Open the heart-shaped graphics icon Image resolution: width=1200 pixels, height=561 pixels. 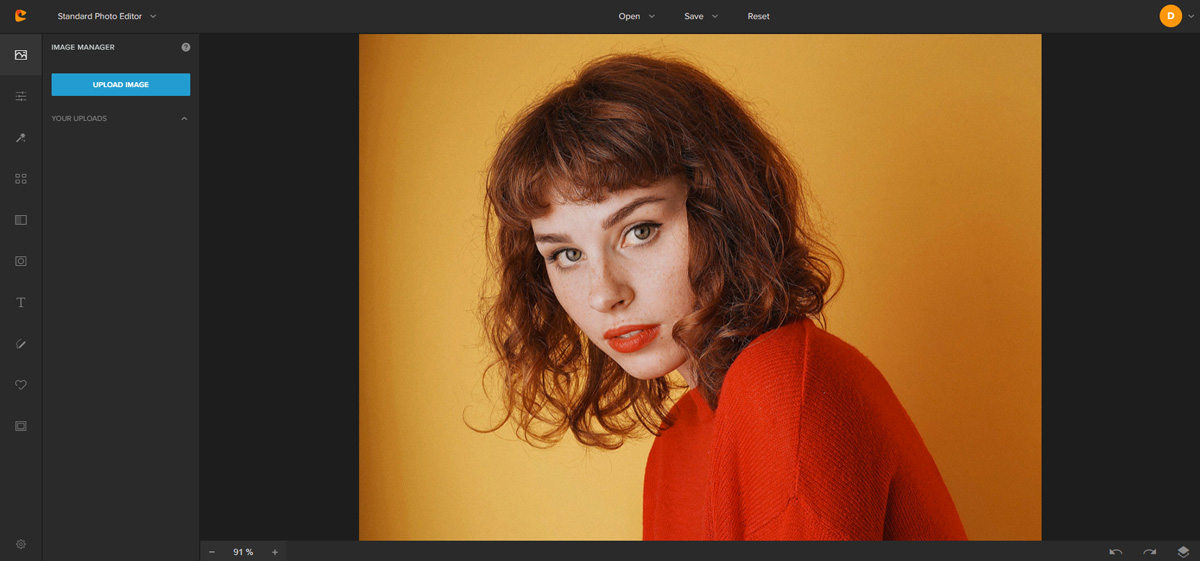pyautogui.click(x=20, y=384)
